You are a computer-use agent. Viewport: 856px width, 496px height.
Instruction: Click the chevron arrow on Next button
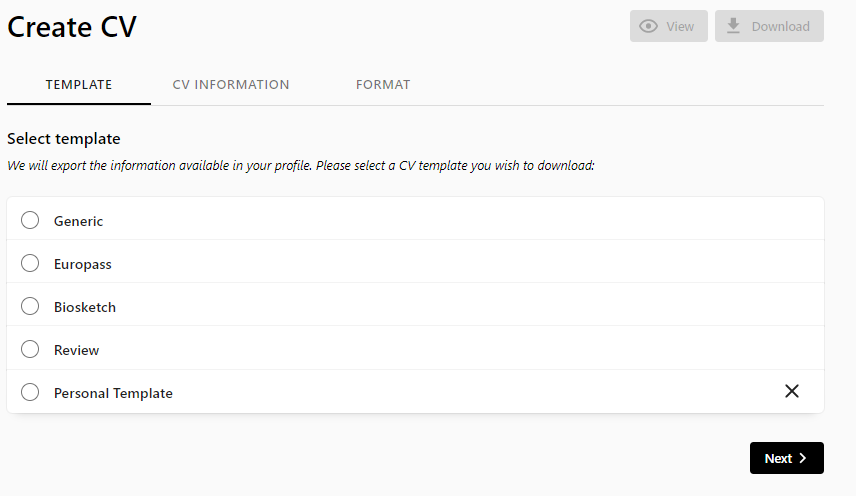[x=802, y=458]
